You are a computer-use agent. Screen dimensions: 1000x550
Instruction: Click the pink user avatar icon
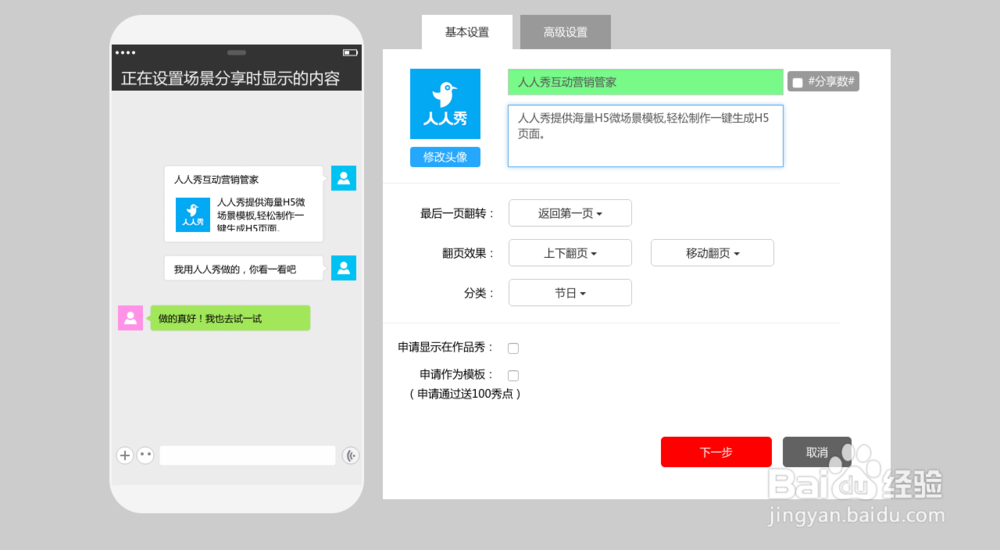click(130, 318)
